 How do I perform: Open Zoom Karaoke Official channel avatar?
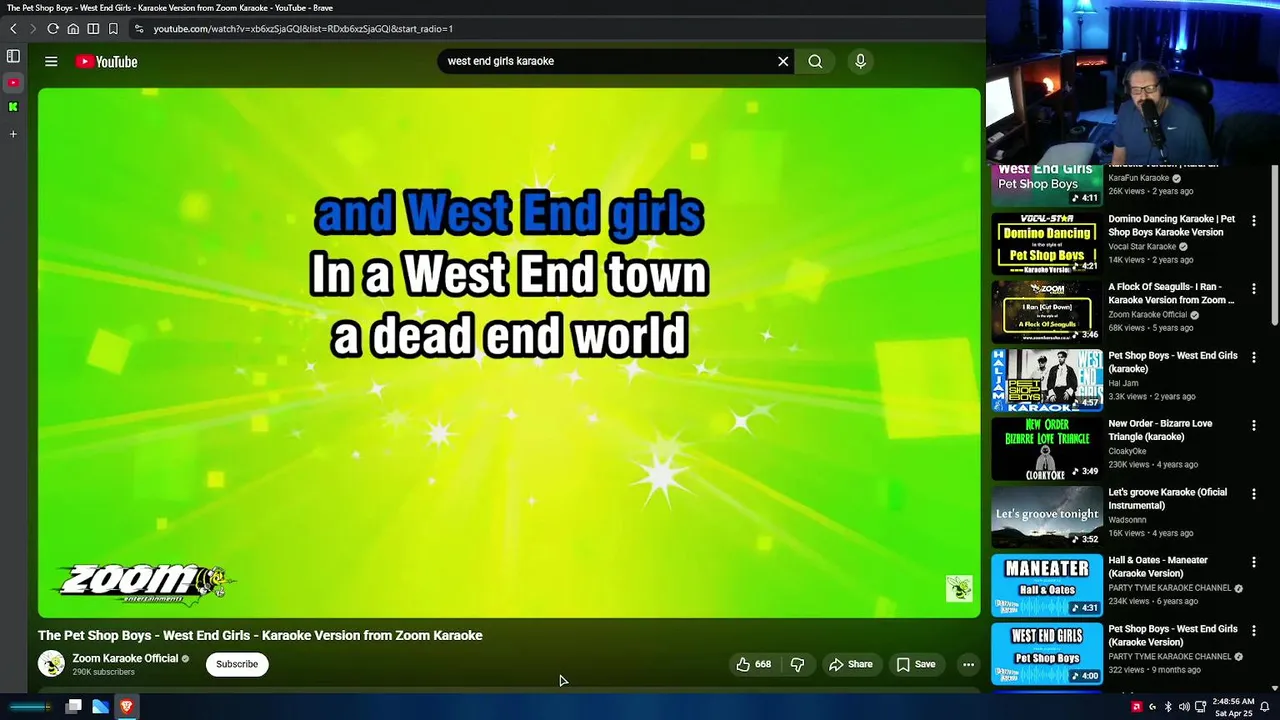(x=51, y=663)
